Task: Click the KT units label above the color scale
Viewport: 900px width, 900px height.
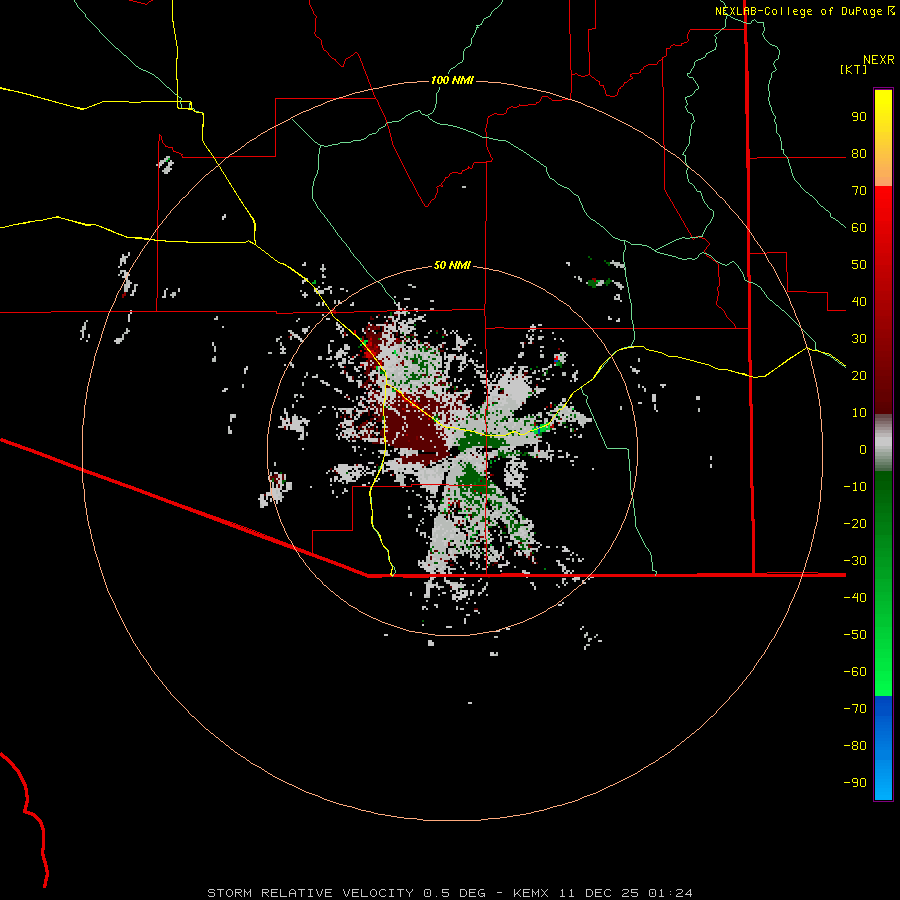Action: tap(854, 69)
